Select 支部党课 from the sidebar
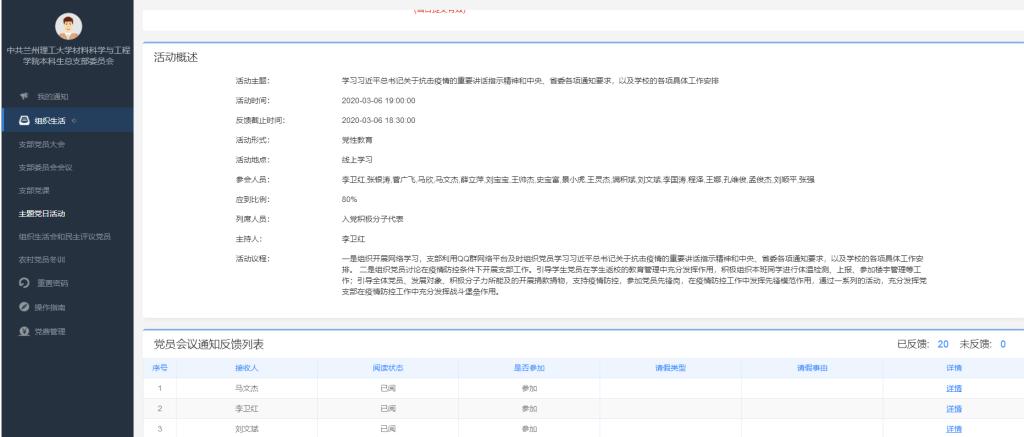 click(x=37, y=190)
